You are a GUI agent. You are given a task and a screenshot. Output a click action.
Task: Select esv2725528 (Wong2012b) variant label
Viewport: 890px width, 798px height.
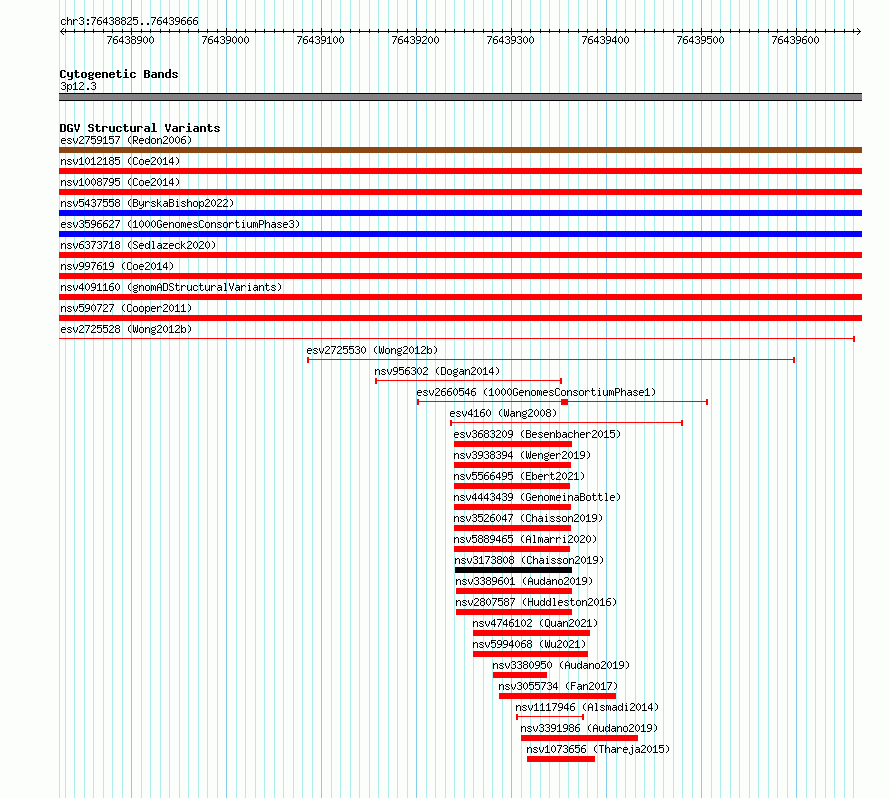coord(126,329)
